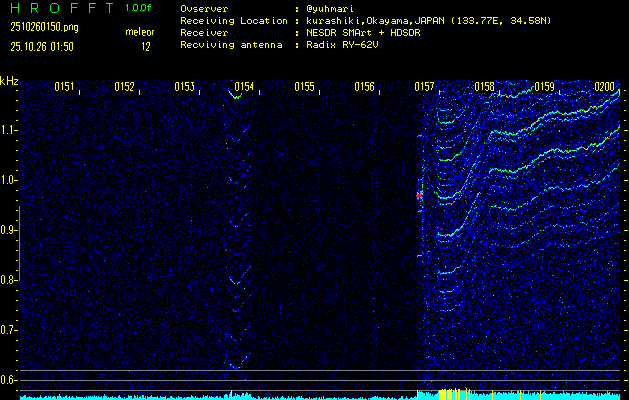Click the meteor count value 12
This screenshot has height=400, width=629.
pyautogui.click(x=145, y=46)
